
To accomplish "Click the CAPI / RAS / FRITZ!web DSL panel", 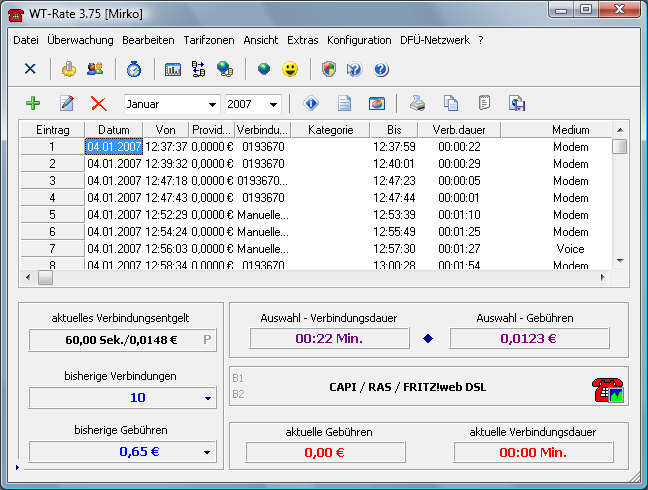I will [x=429, y=387].
